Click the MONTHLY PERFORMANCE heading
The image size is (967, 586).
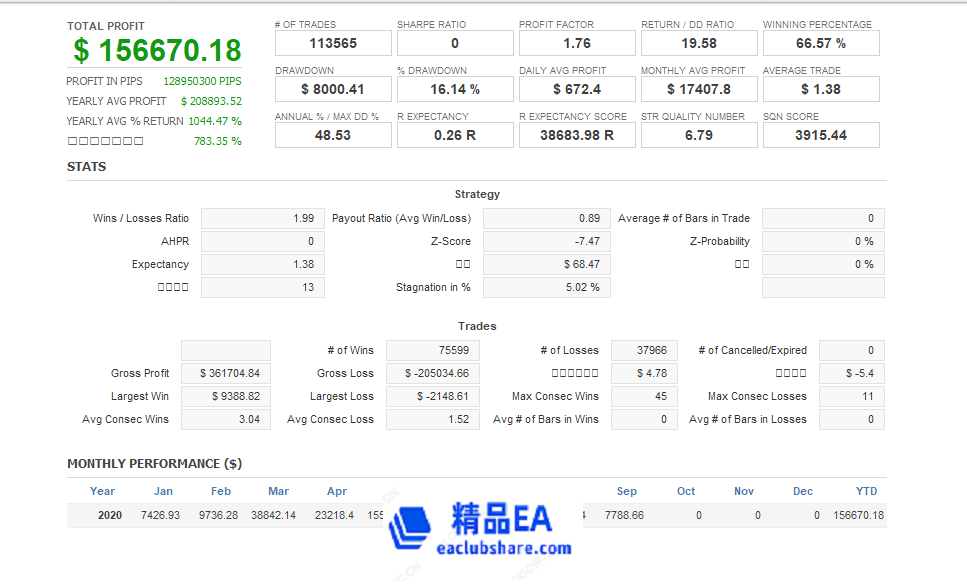(147, 463)
